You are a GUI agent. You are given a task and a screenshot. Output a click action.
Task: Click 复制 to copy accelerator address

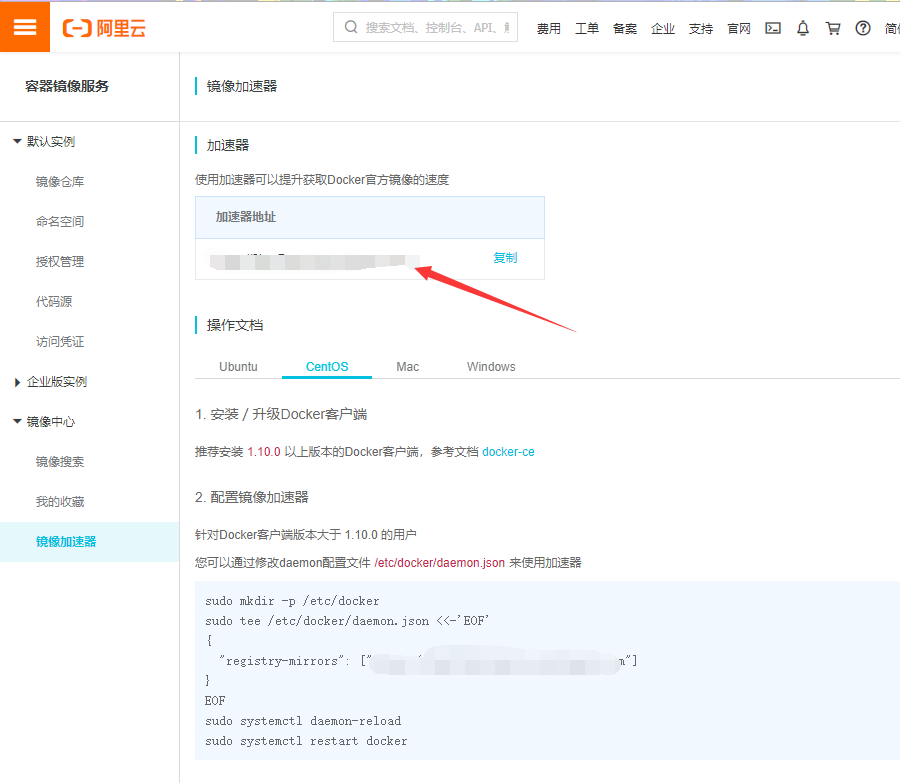point(505,258)
